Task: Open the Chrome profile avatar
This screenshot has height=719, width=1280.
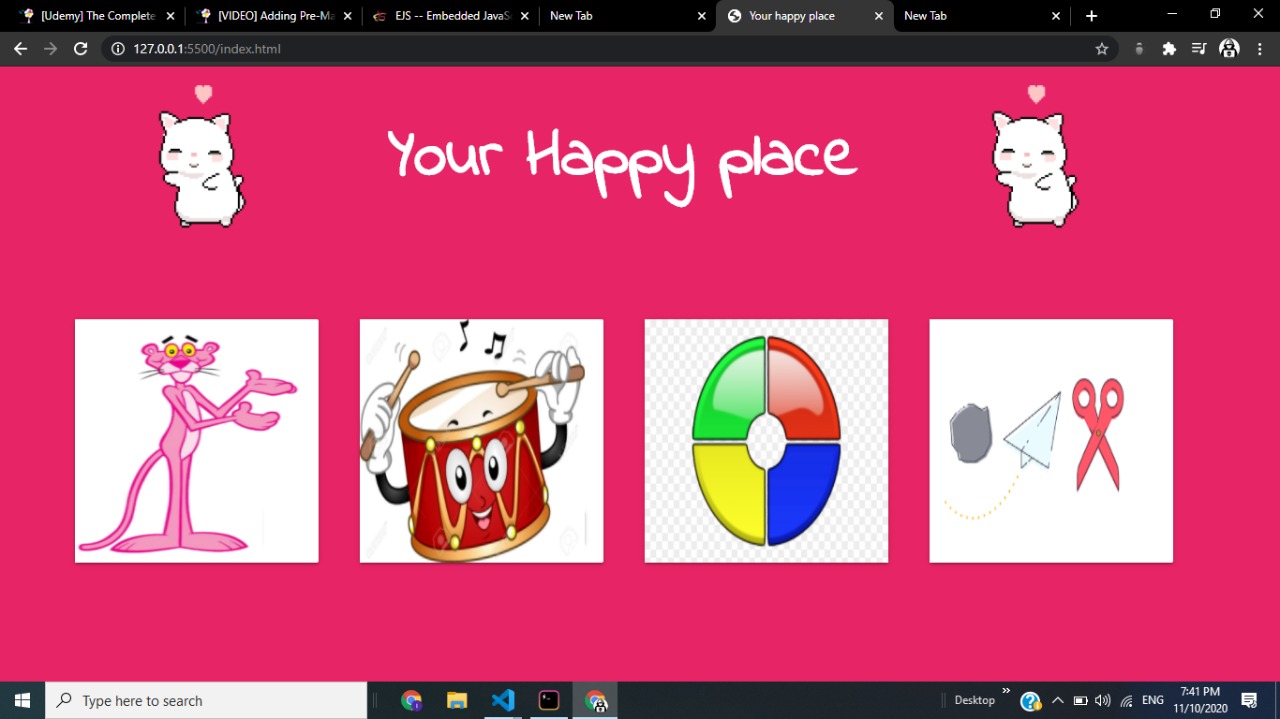Action: coord(1230,48)
